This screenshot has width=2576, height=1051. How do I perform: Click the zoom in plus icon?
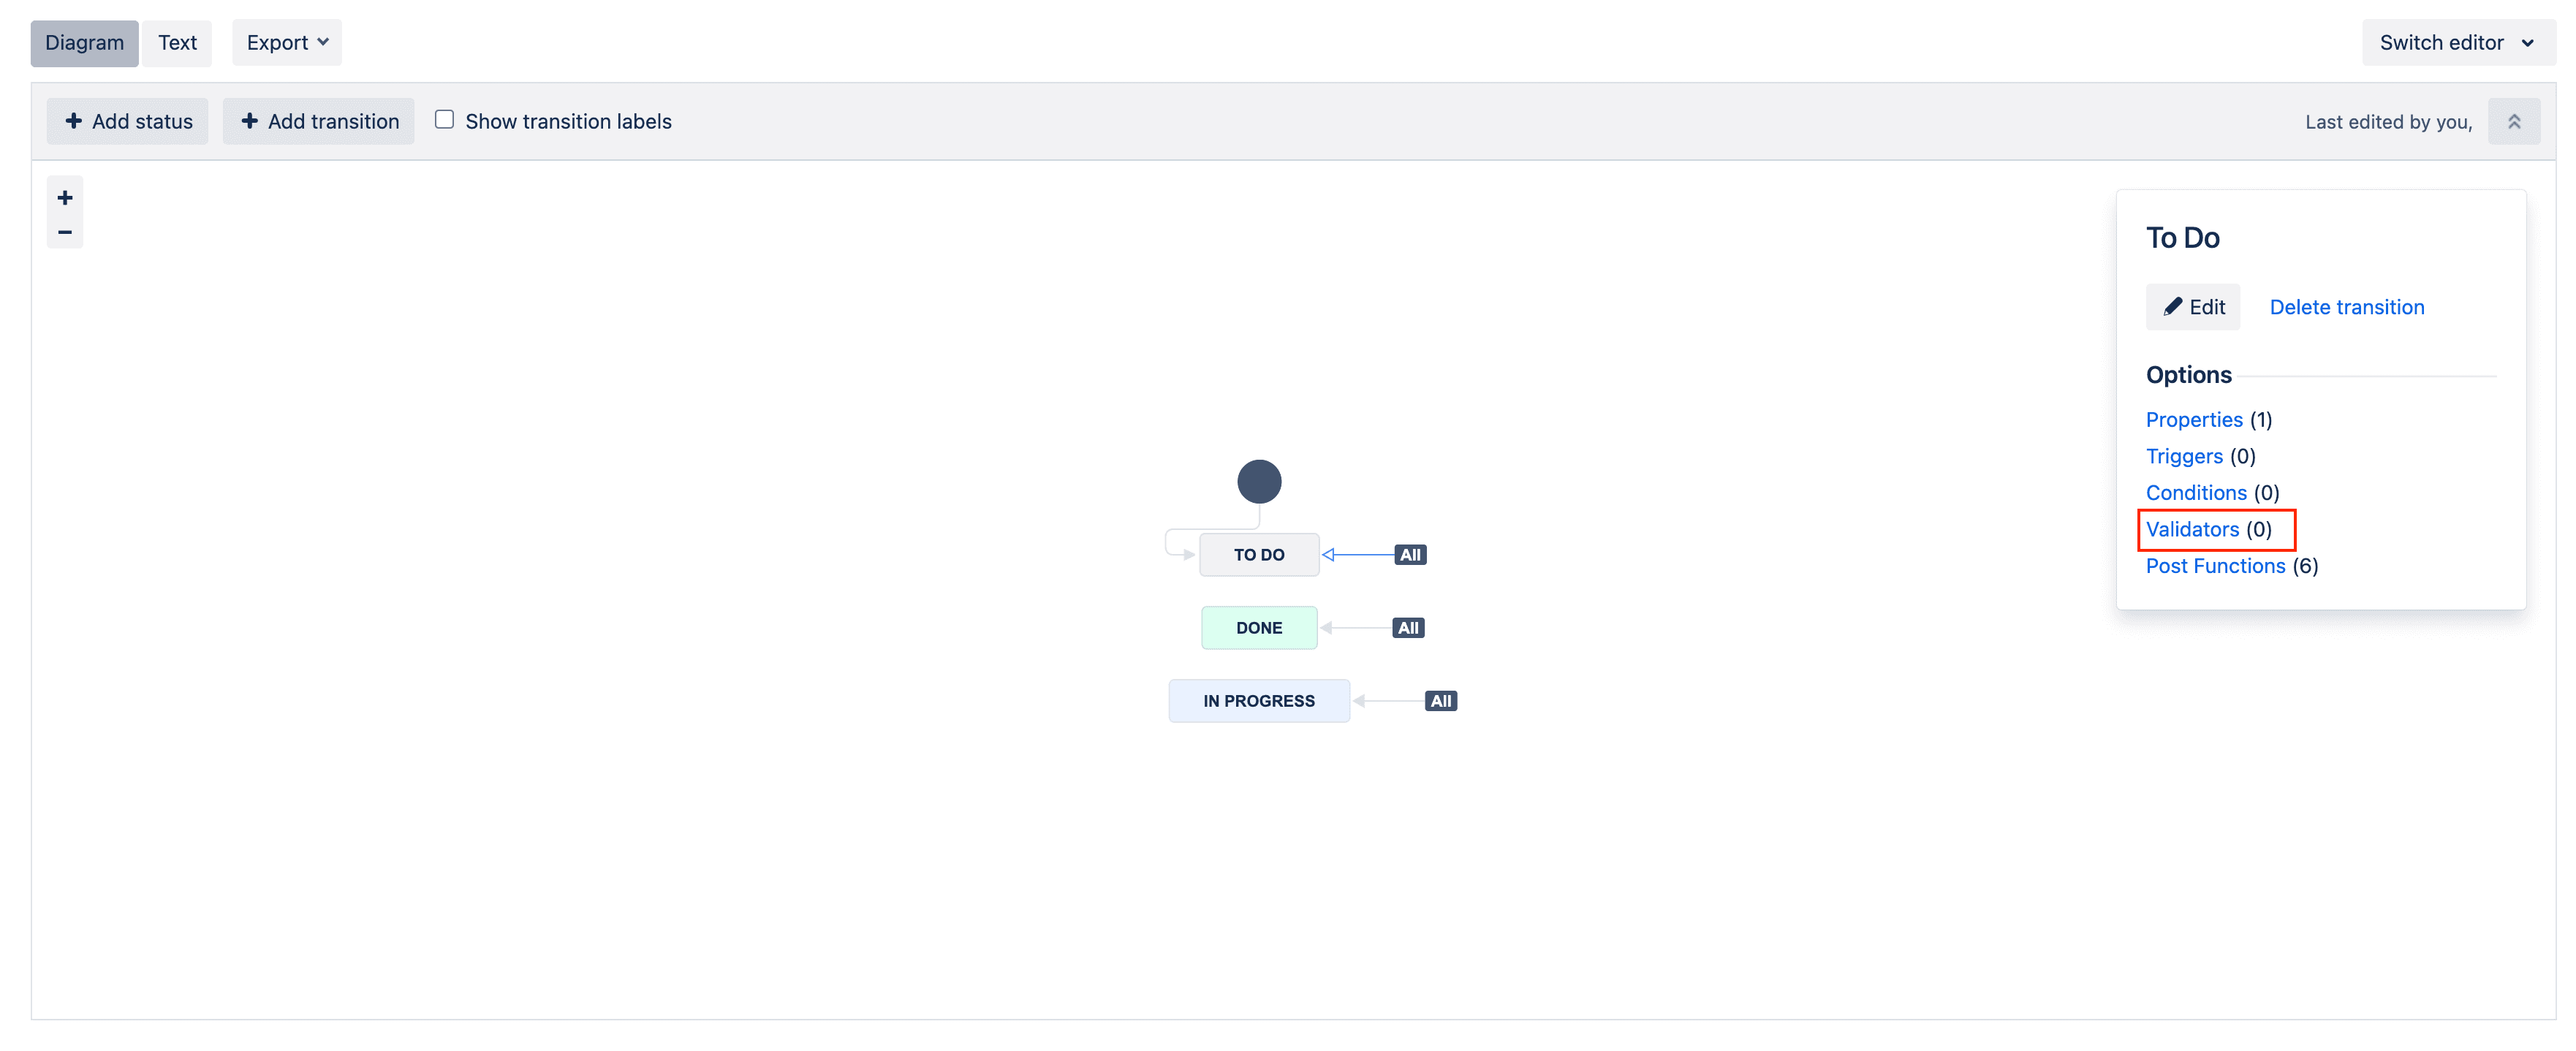click(x=62, y=197)
